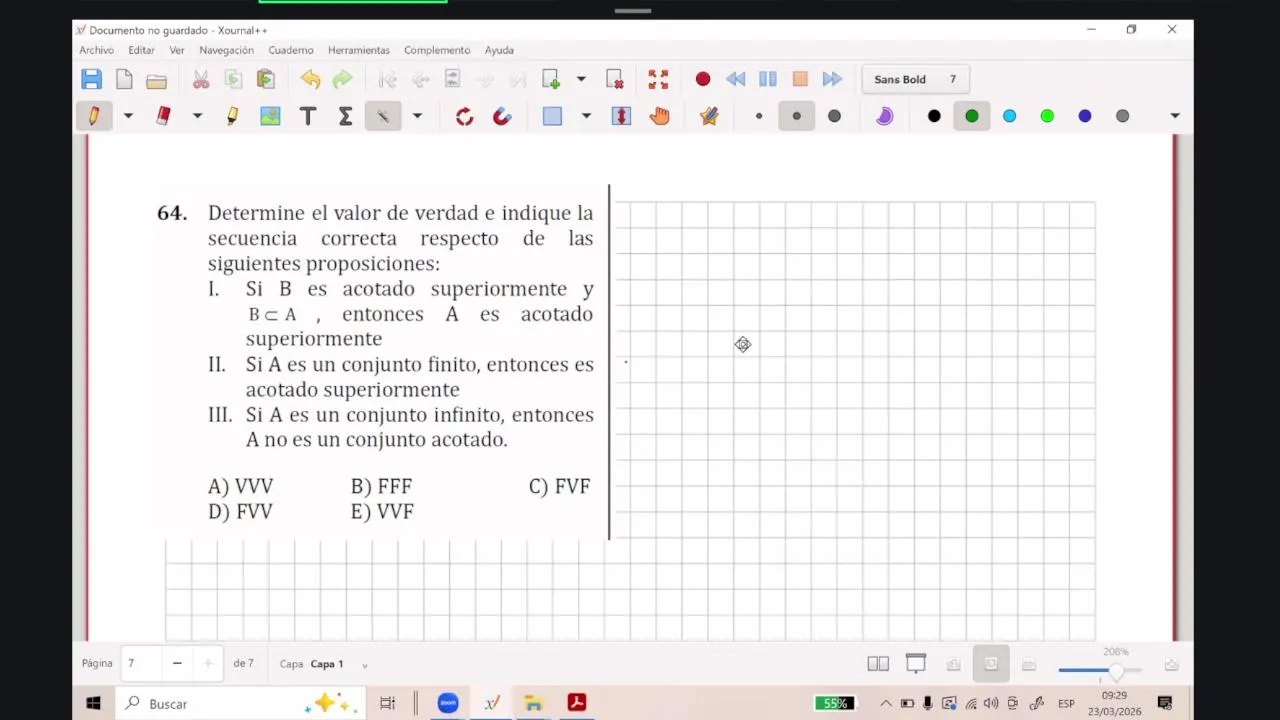Open the Ayuda menu
The height and width of the screenshot is (720, 1280).
(499, 50)
